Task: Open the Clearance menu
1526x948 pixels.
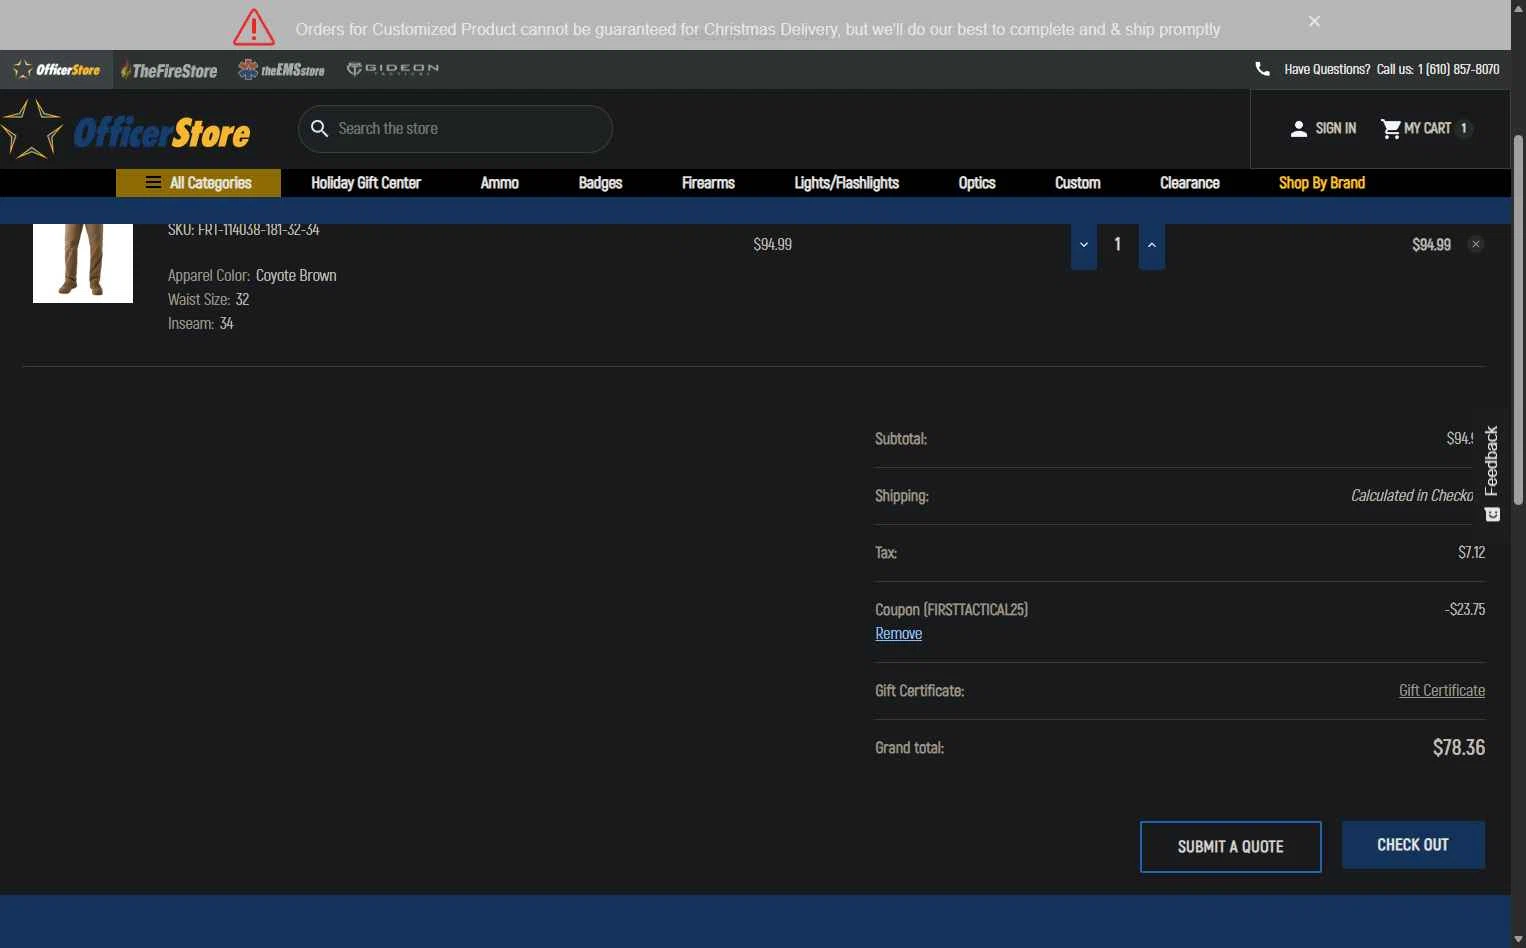Action: 1189,183
